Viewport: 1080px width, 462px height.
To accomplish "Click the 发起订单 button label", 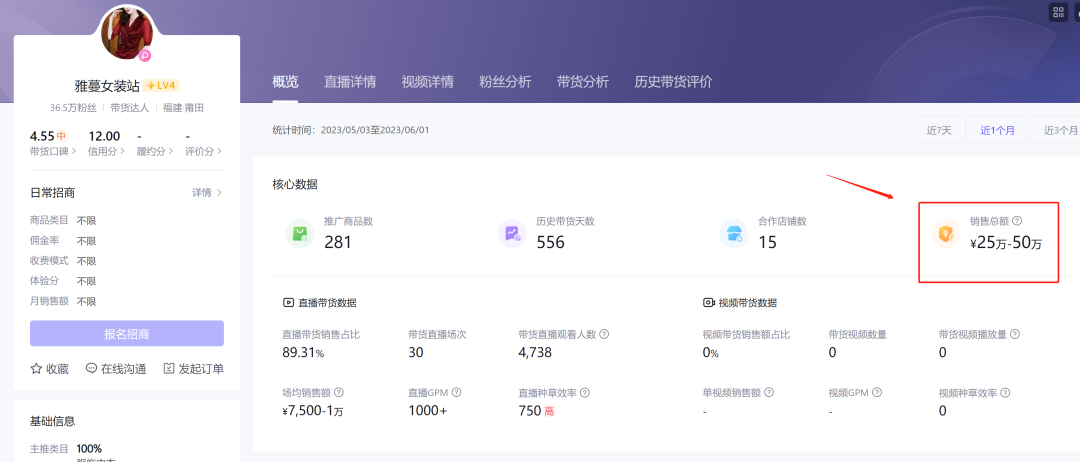I will coord(201,369).
